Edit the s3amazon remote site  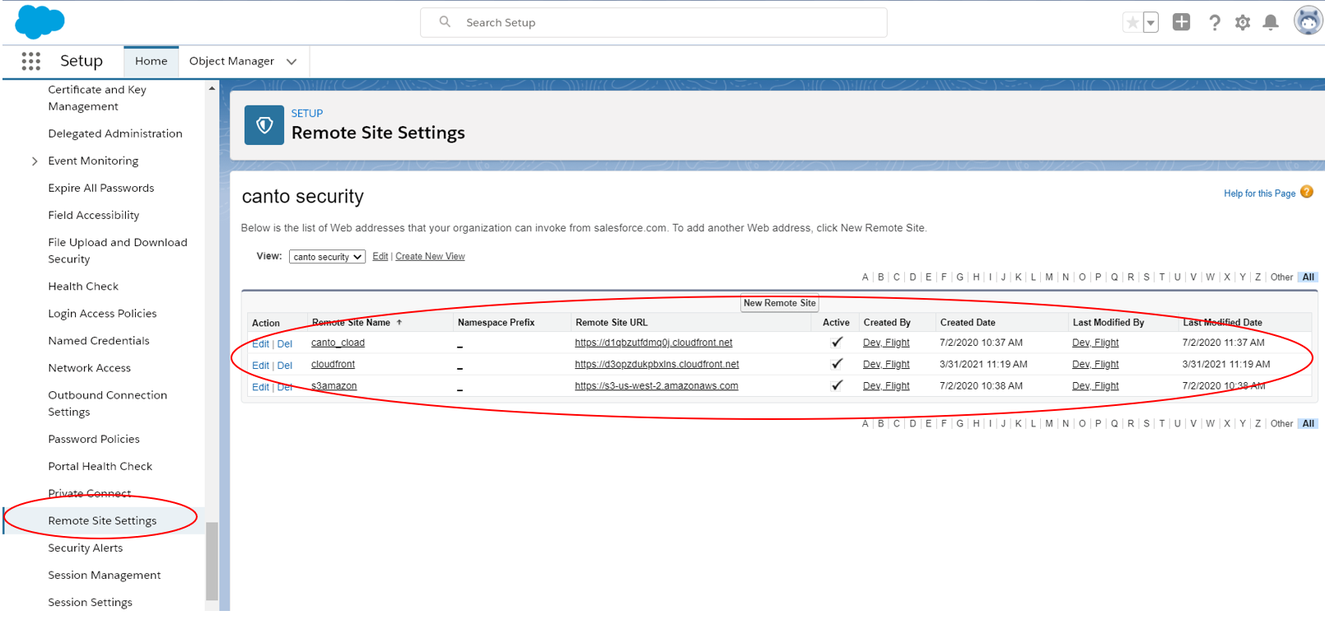pos(260,387)
